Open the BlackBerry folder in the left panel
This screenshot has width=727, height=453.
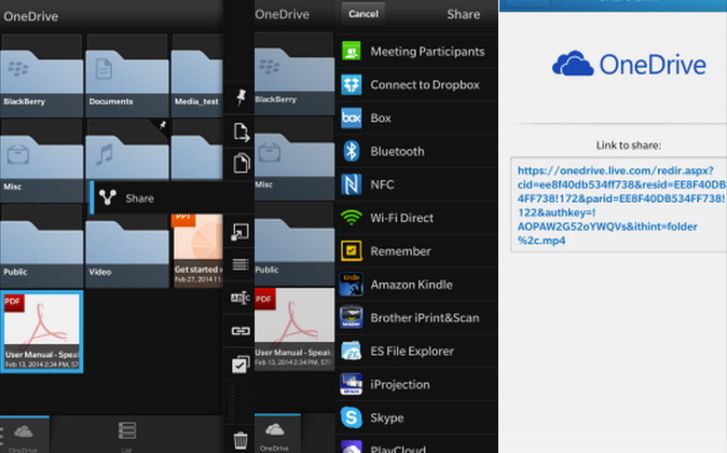[x=42, y=72]
